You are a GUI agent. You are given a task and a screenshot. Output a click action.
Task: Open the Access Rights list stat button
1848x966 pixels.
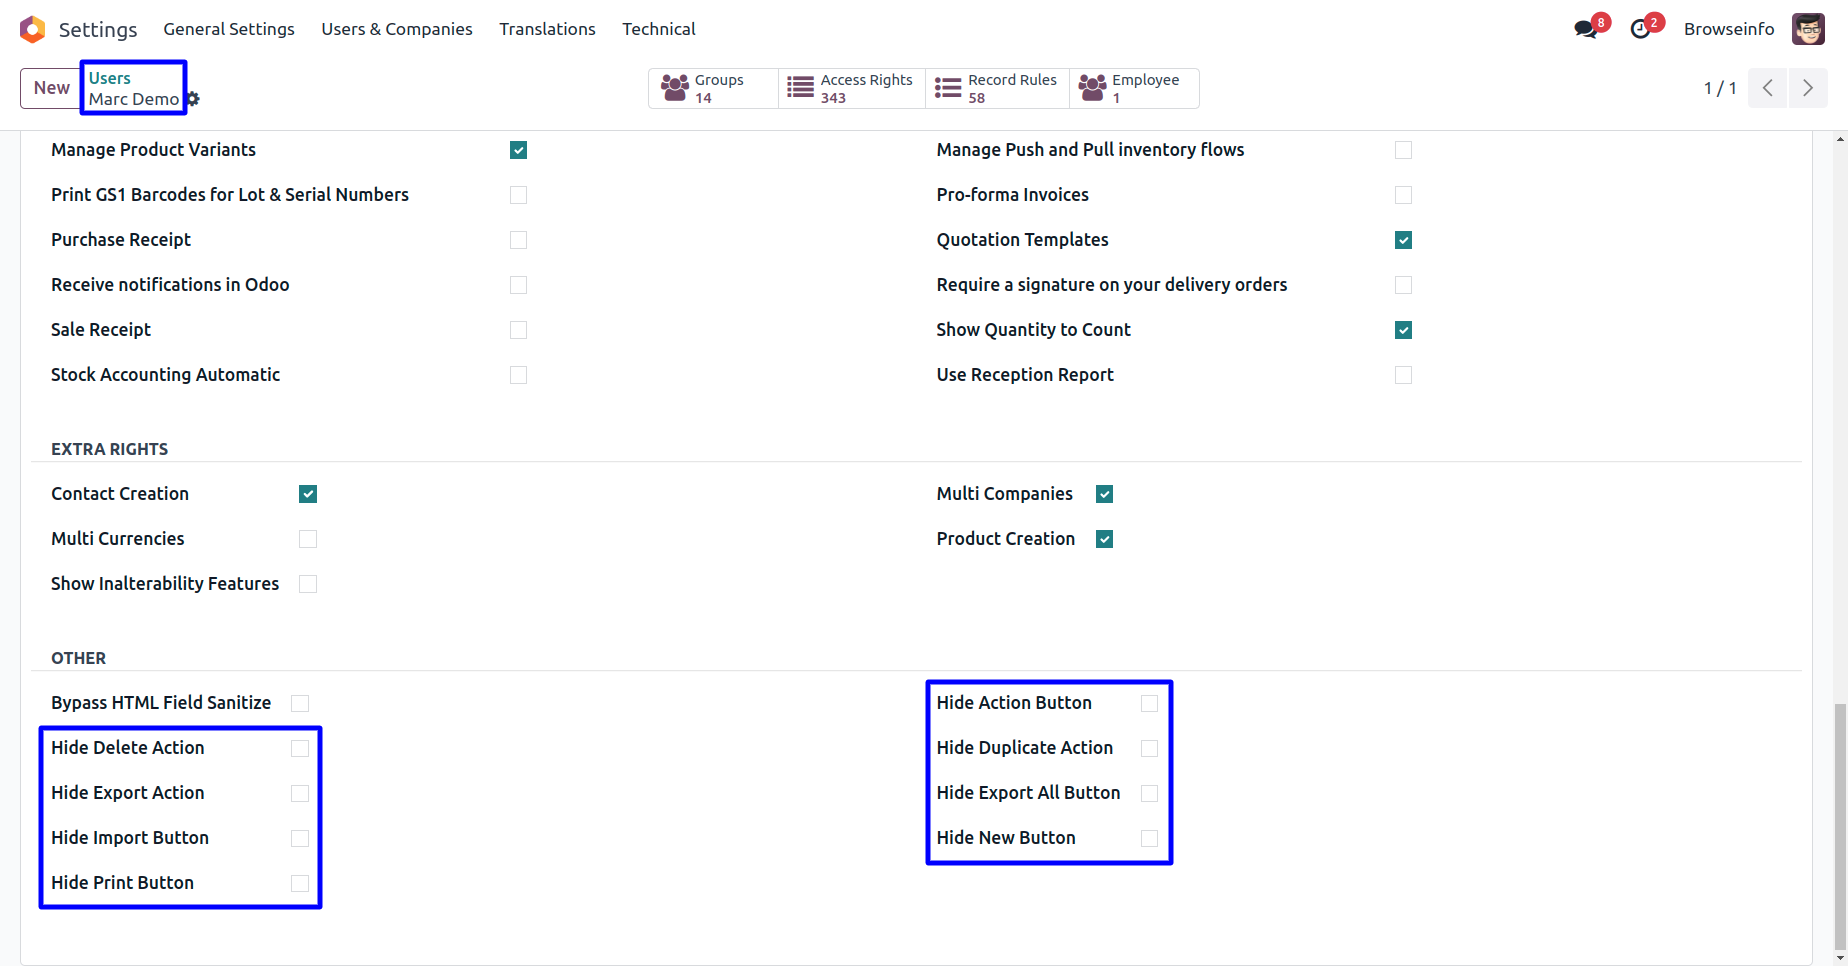coord(852,88)
